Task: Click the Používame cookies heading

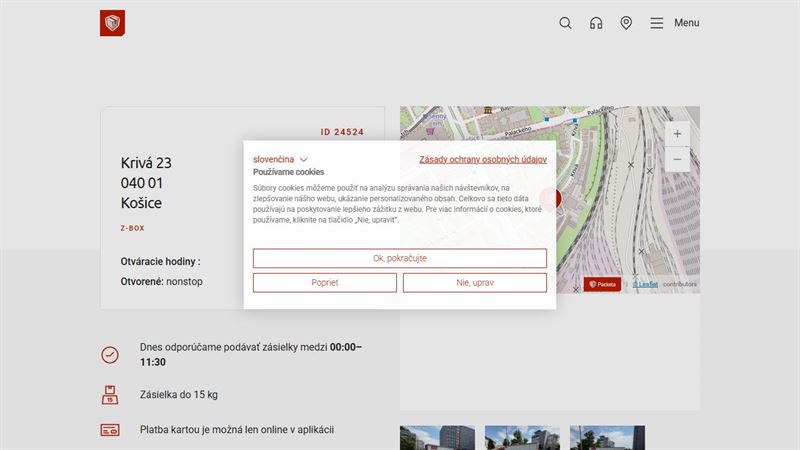Action: (288, 172)
